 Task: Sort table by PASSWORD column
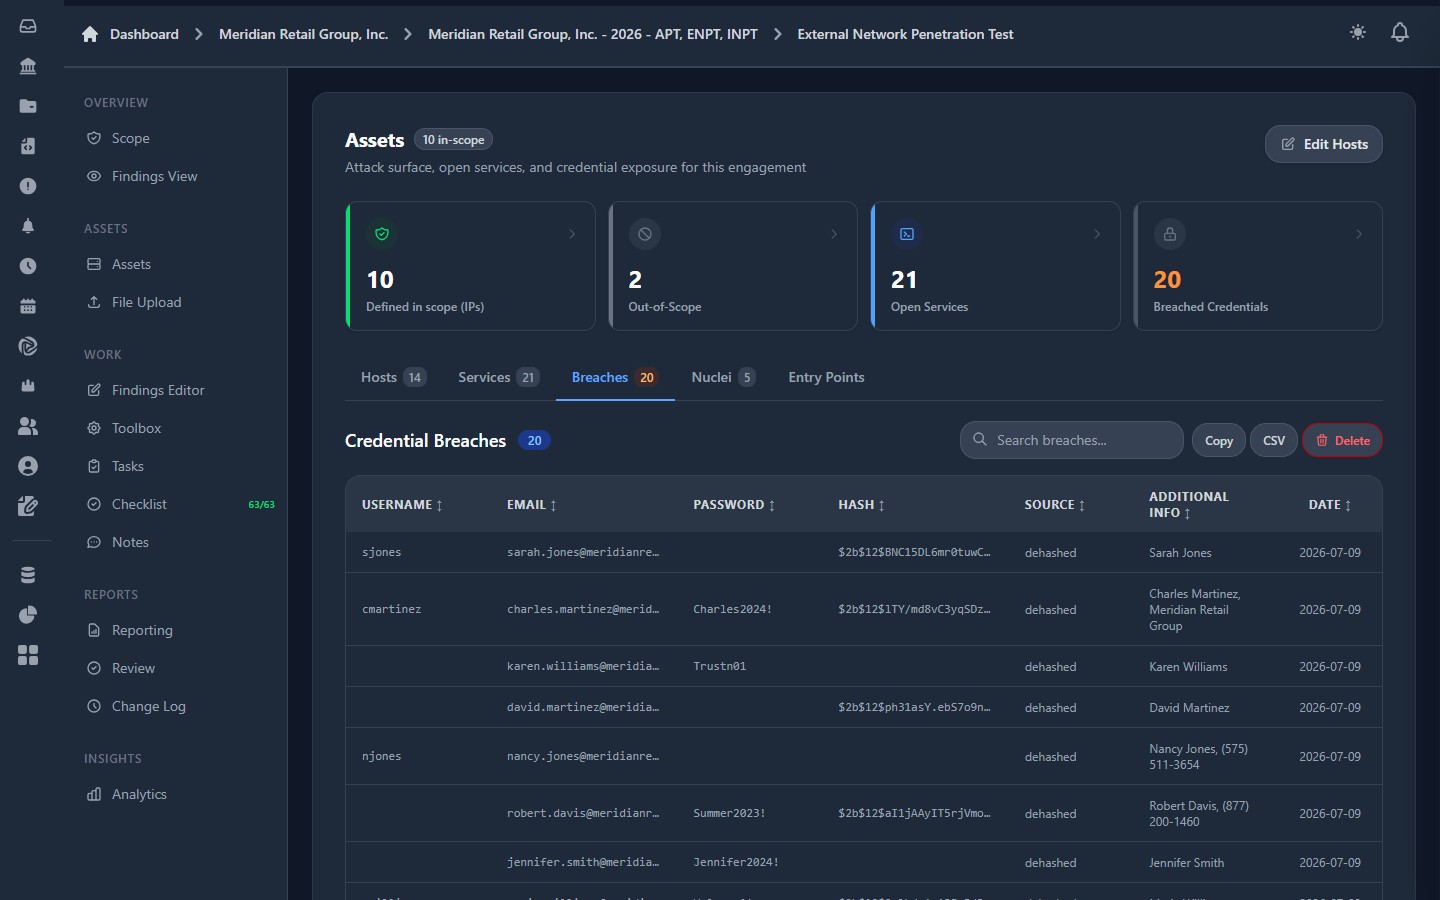coord(734,505)
